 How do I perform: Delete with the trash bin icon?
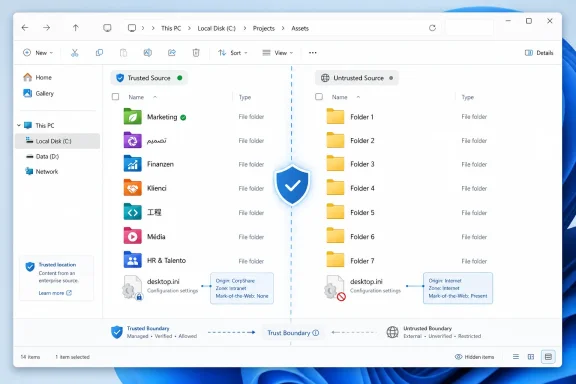click(196, 53)
